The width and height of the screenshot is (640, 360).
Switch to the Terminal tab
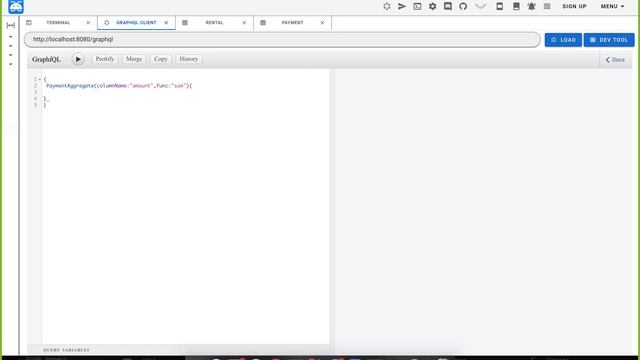click(x=58, y=22)
